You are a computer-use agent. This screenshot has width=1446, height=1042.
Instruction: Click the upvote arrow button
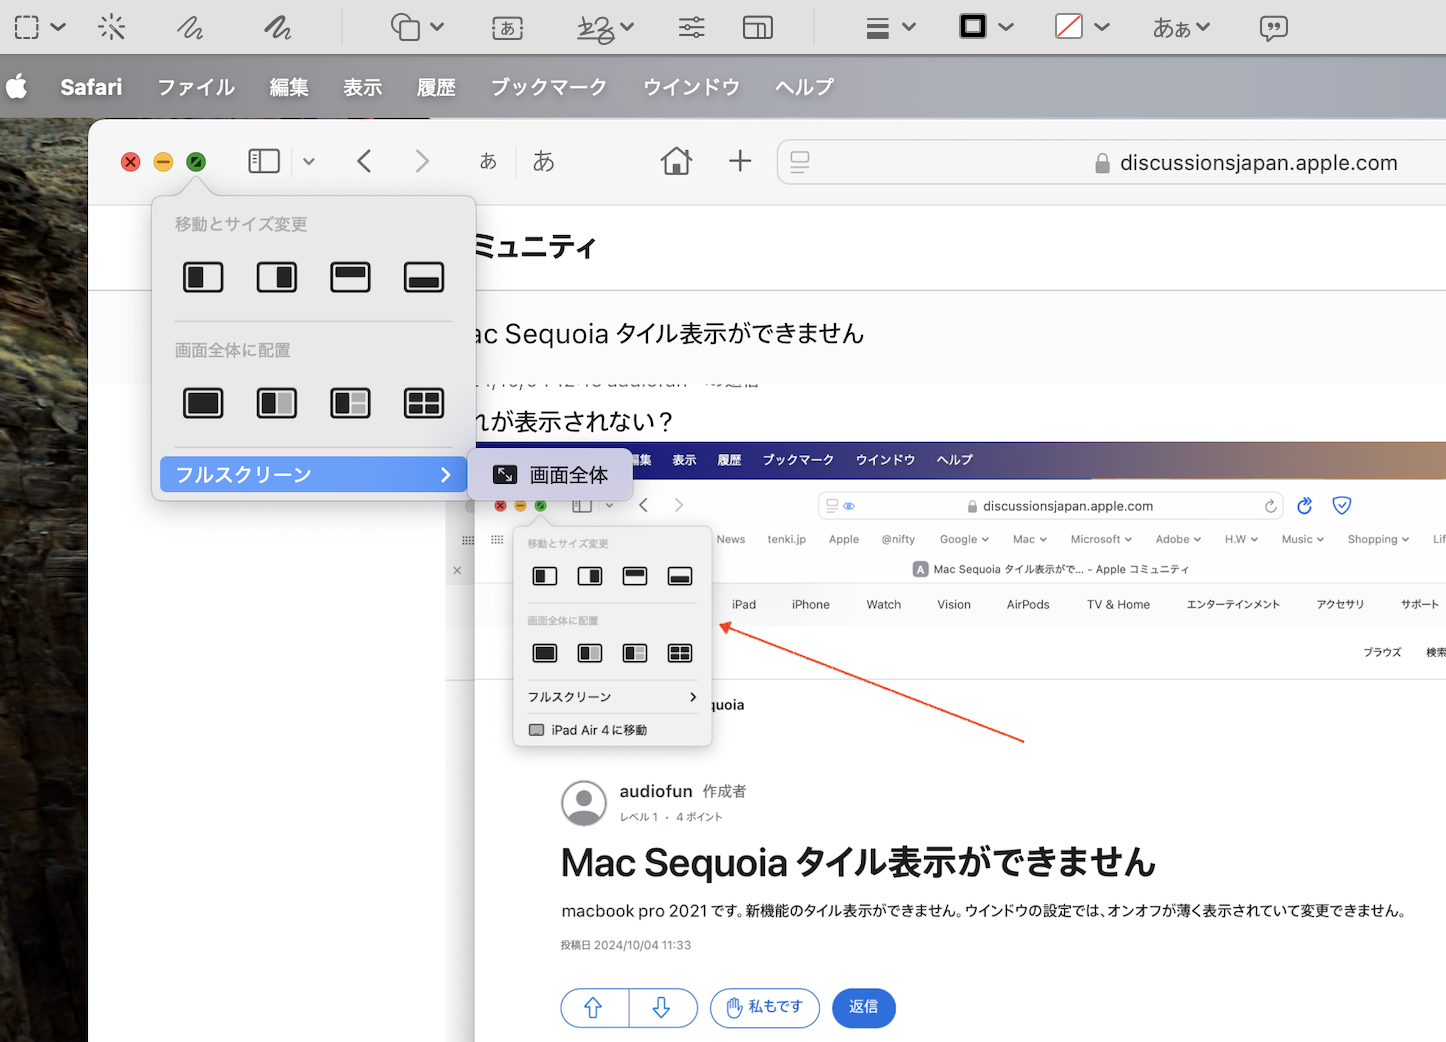tap(594, 1007)
